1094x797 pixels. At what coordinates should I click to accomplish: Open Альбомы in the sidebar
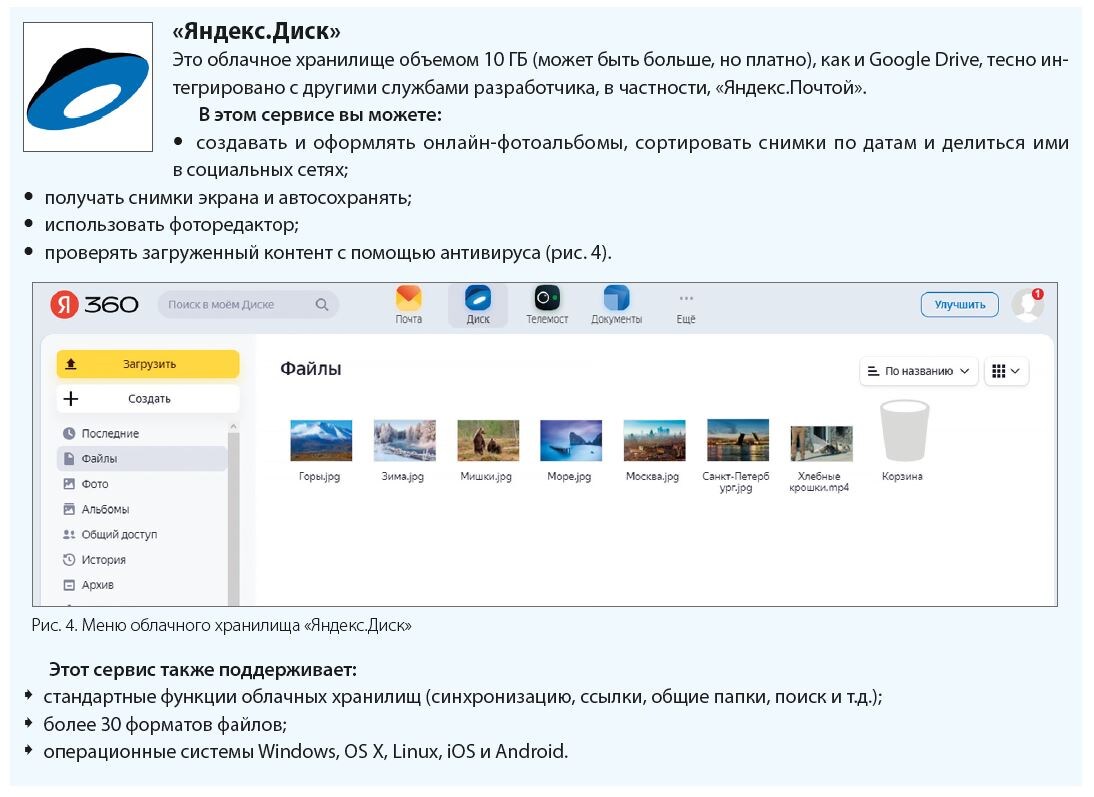[142, 509]
